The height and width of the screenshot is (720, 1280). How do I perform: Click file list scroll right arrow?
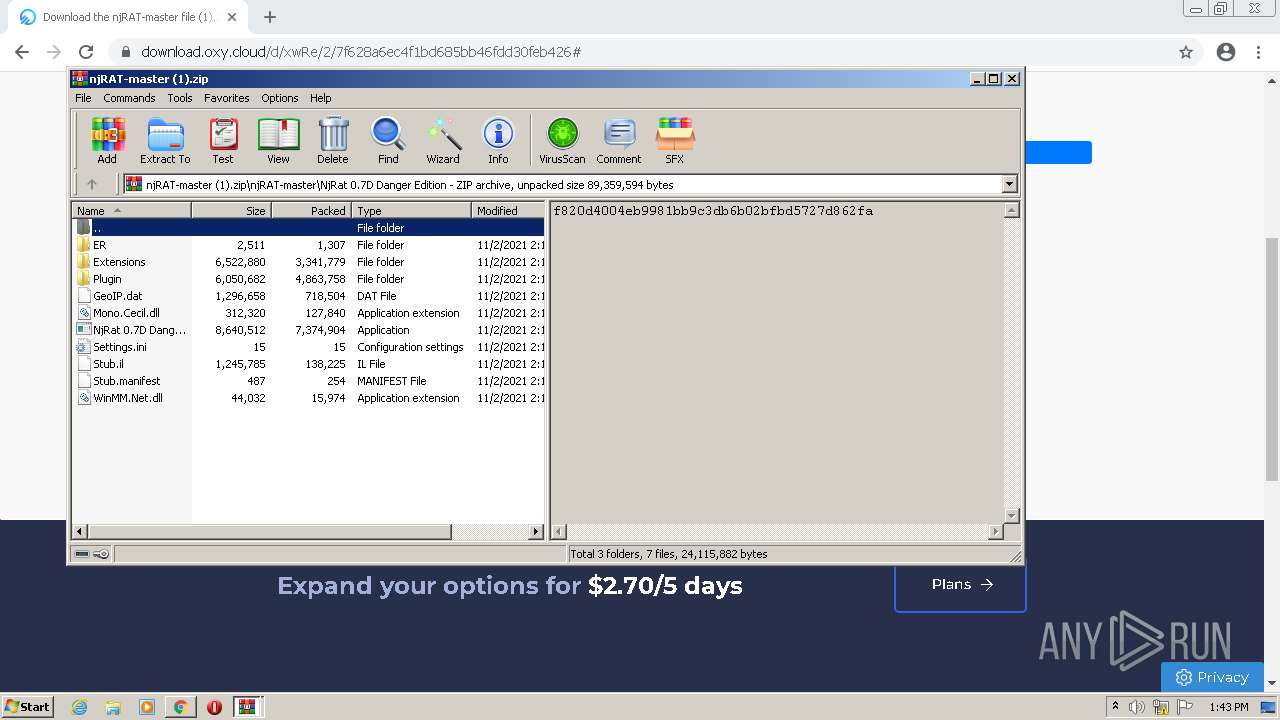[x=536, y=532]
